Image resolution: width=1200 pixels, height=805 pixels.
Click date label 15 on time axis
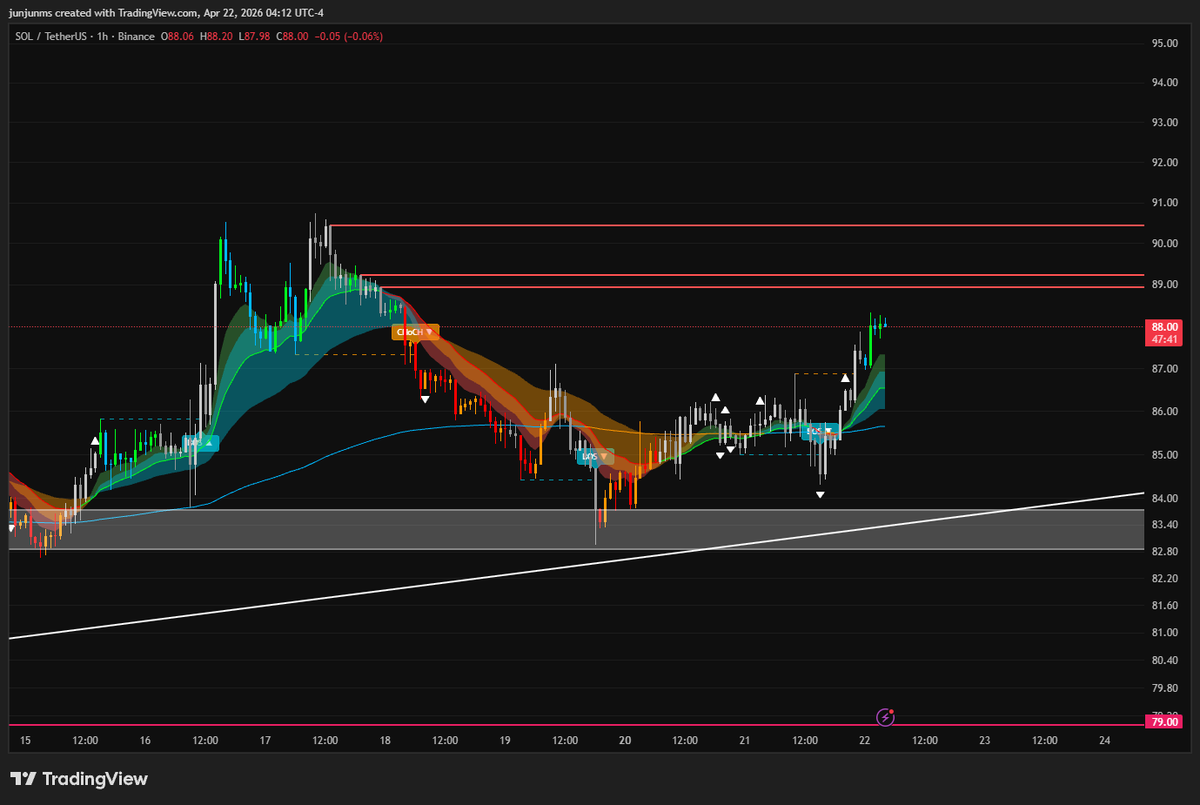(x=26, y=741)
